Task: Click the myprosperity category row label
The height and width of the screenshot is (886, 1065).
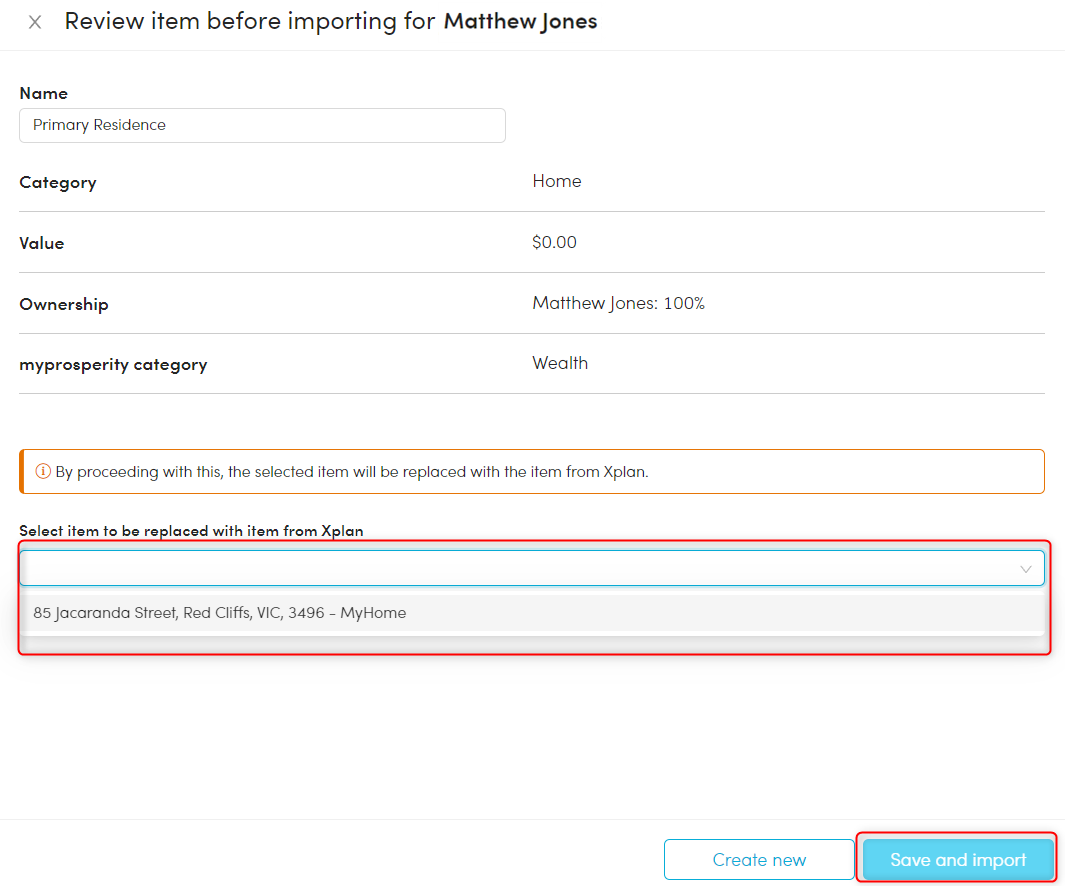Action: (113, 365)
